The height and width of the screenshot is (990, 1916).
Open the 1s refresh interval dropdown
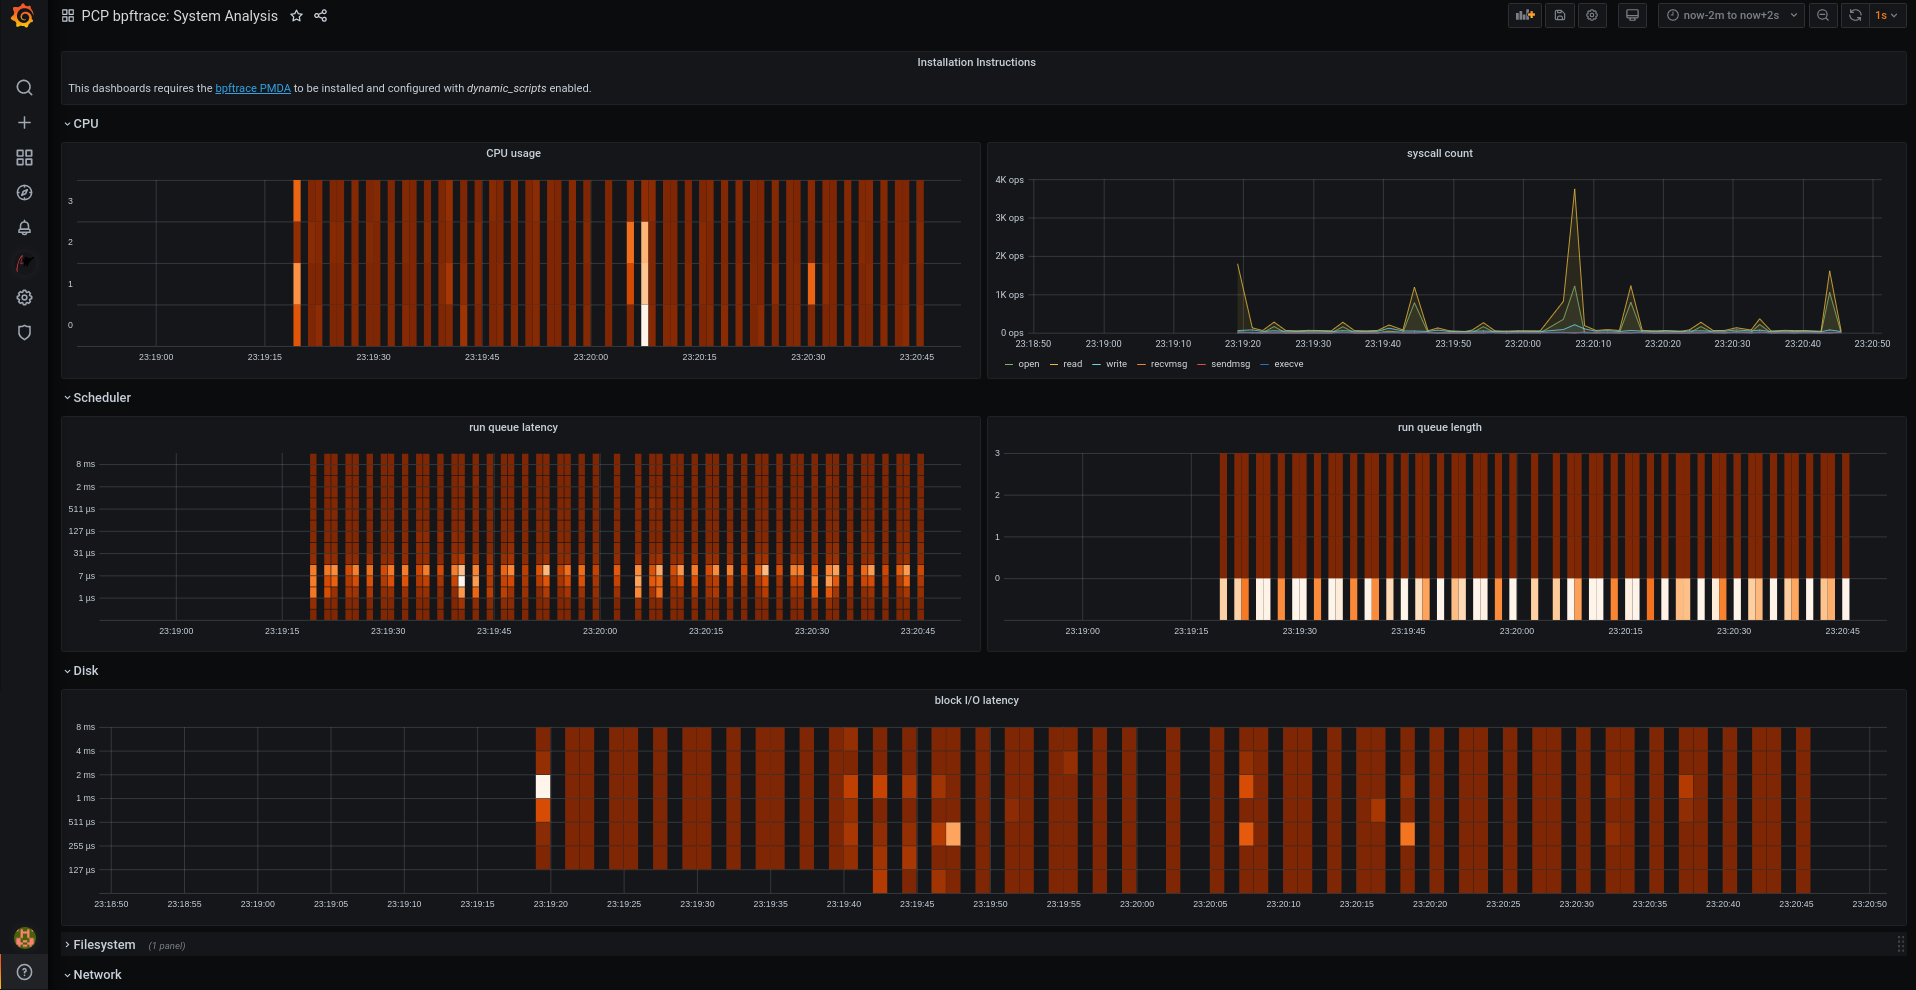1887,15
